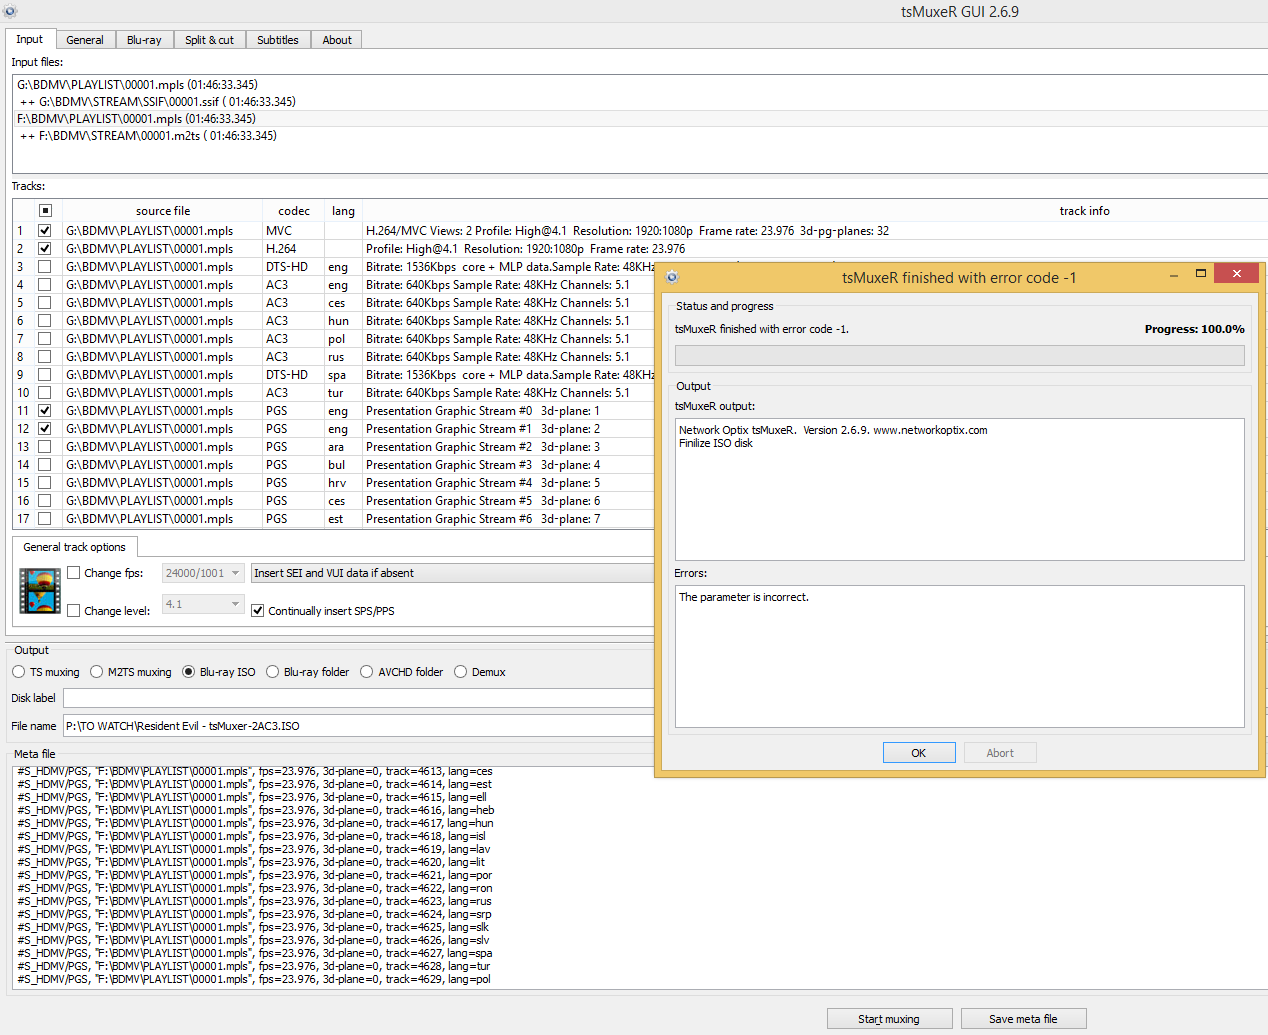Click the Abort button
Screen dimensions: 1268x1035
pos(1000,753)
